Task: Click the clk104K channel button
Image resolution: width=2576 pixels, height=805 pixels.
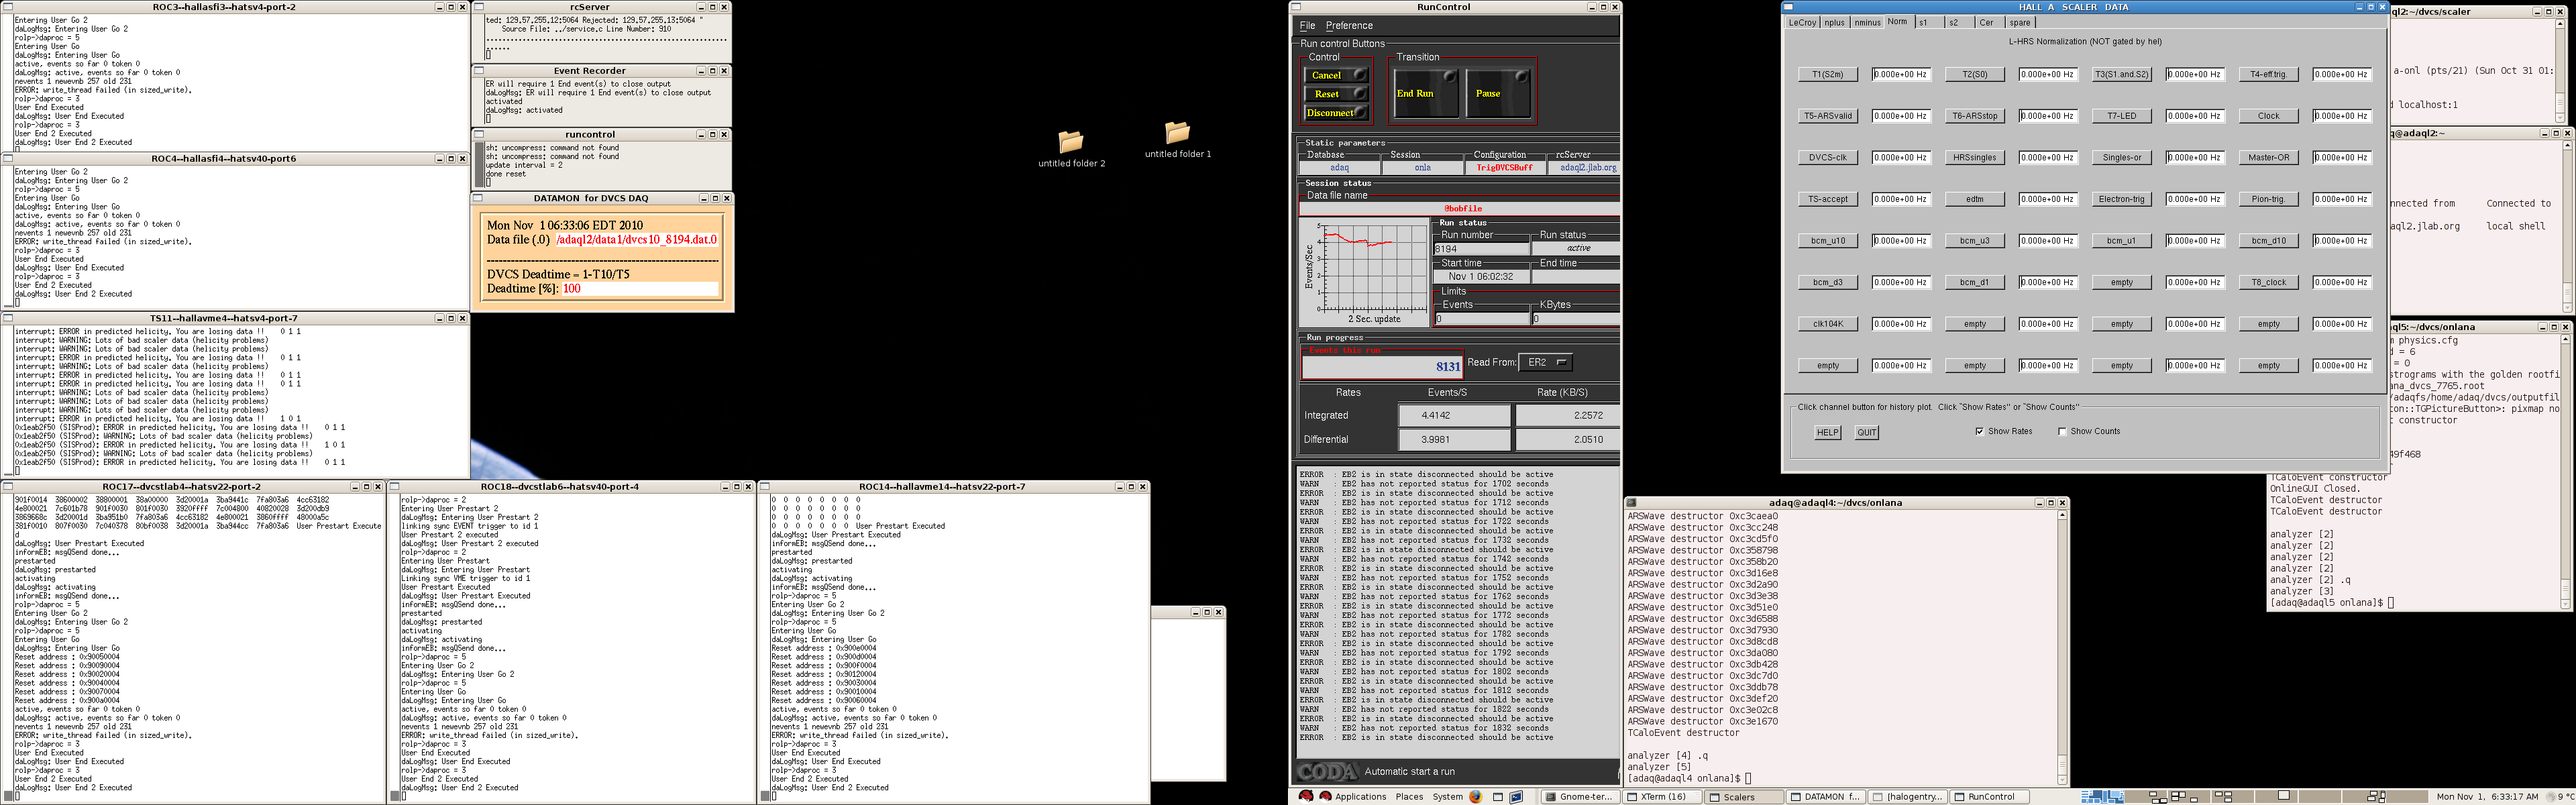Action: point(1828,324)
